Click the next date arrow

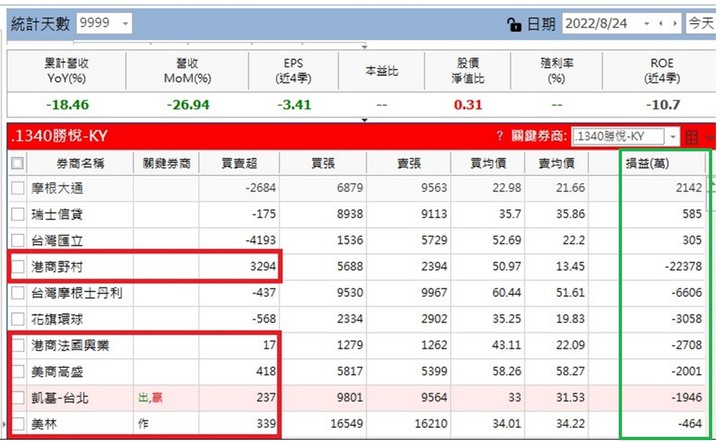[x=675, y=23]
